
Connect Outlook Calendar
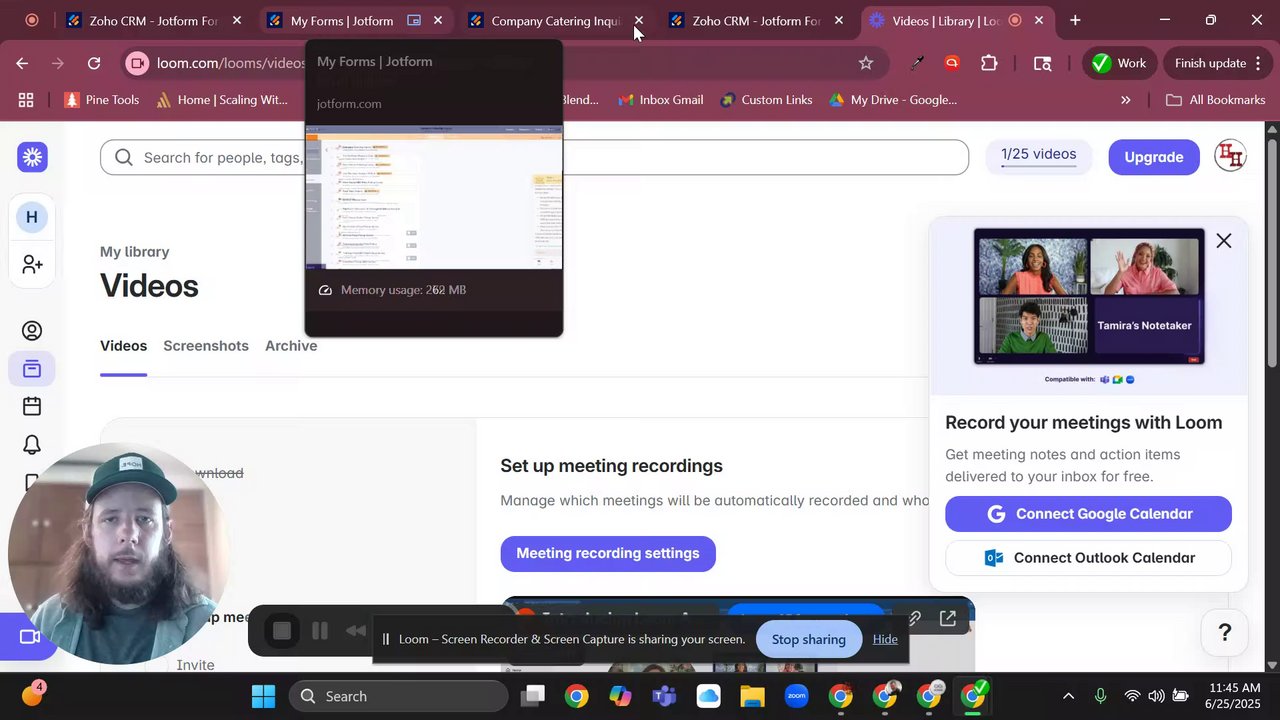(1088, 558)
